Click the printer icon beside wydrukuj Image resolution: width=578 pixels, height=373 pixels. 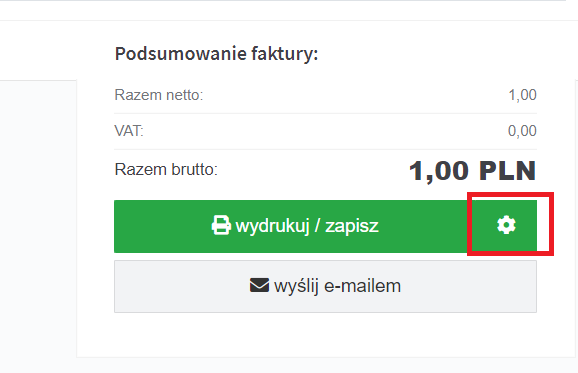pyautogui.click(x=221, y=225)
